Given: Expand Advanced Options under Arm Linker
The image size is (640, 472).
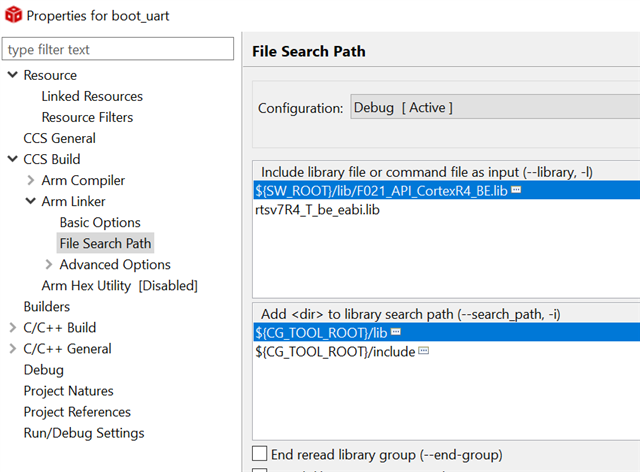Looking at the screenshot, I should coord(48,264).
